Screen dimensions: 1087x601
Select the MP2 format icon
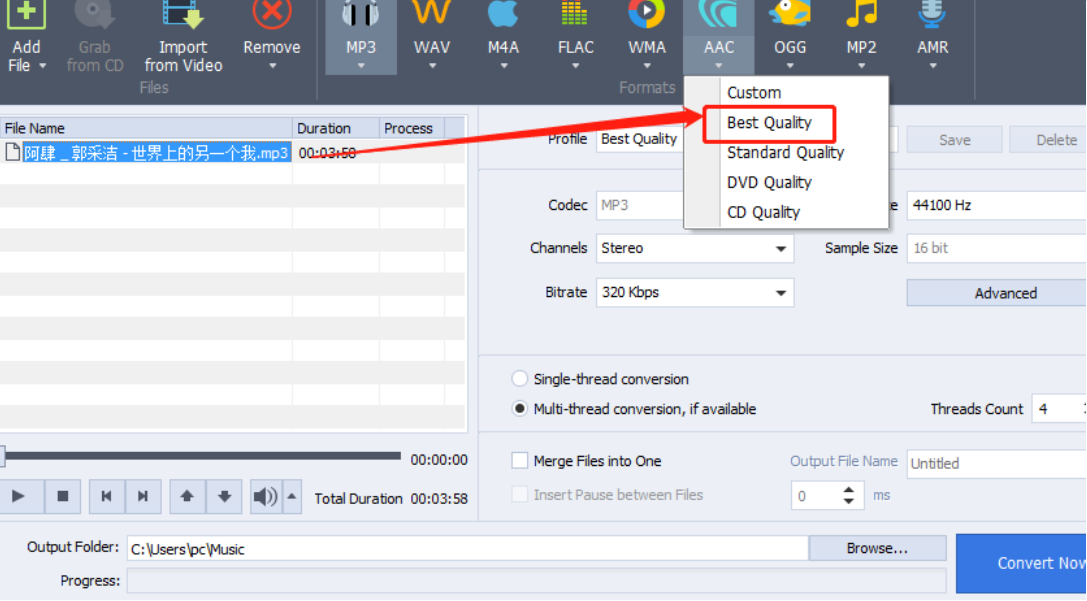point(861,14)
